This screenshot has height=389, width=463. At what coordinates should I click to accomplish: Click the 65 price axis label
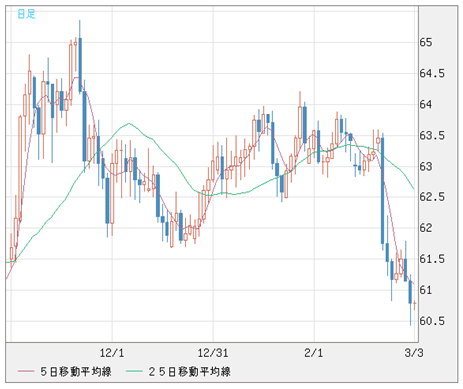pos(426,43)
